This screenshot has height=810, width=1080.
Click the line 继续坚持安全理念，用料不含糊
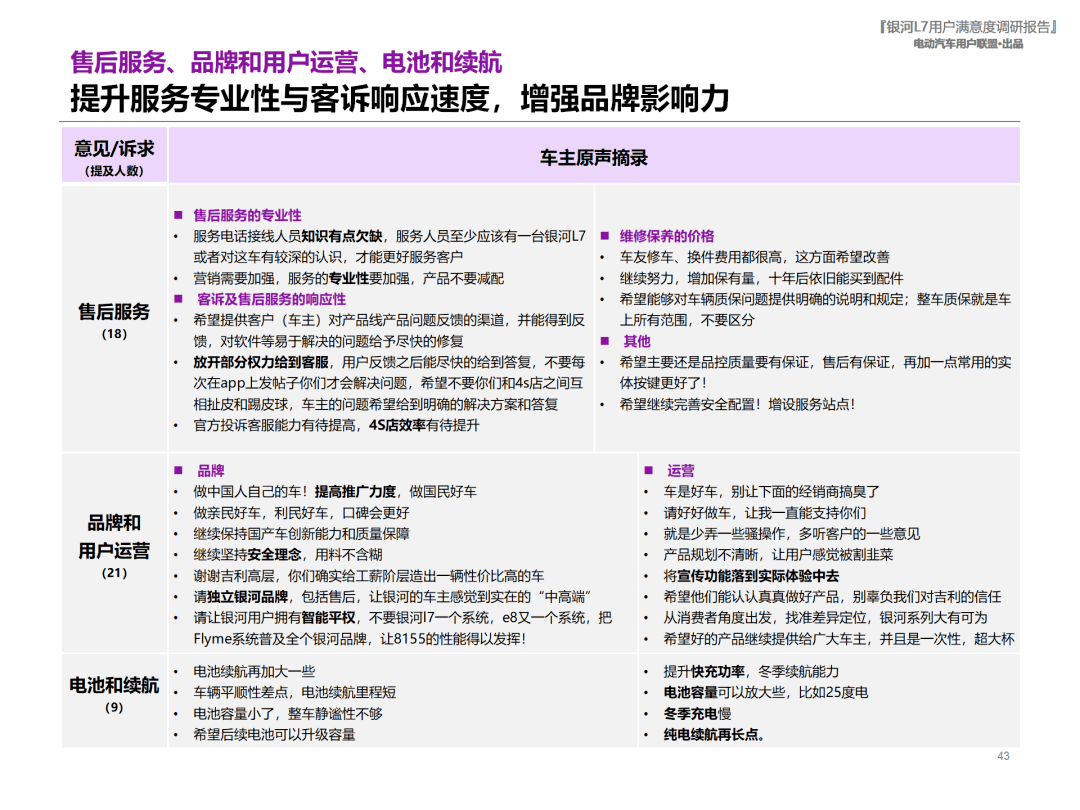288,555
